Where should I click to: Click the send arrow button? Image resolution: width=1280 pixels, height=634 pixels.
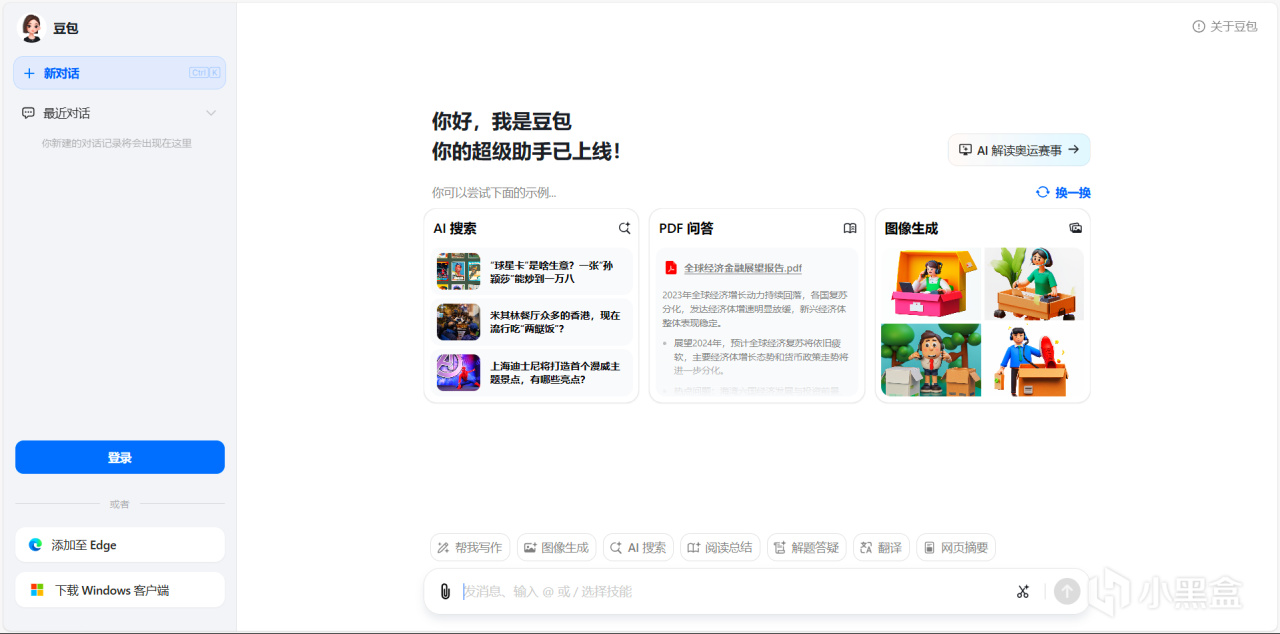pyautogui.click(x=1067, y=591)
